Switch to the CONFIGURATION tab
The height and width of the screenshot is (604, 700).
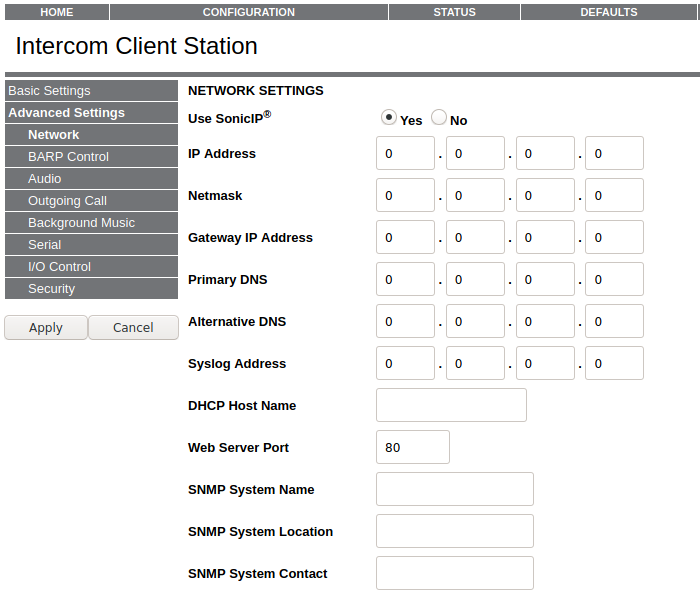pyautogui.click(x=248, y=12)
